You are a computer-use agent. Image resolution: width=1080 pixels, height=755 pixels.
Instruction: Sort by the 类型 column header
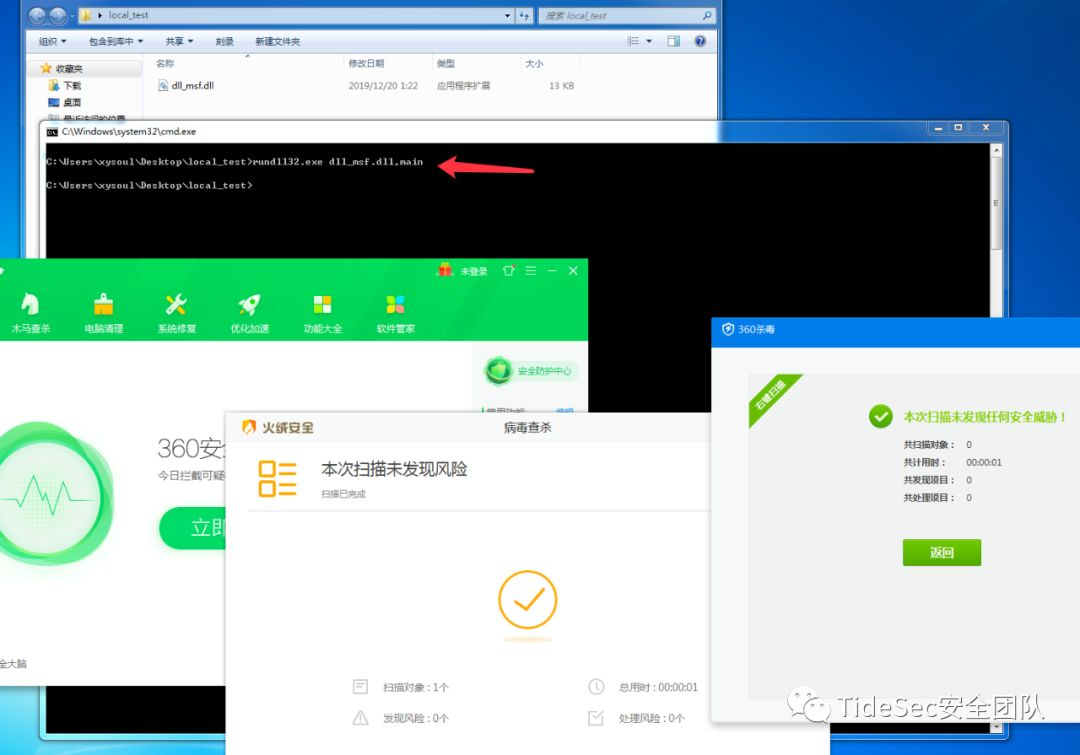click(446, 63)
